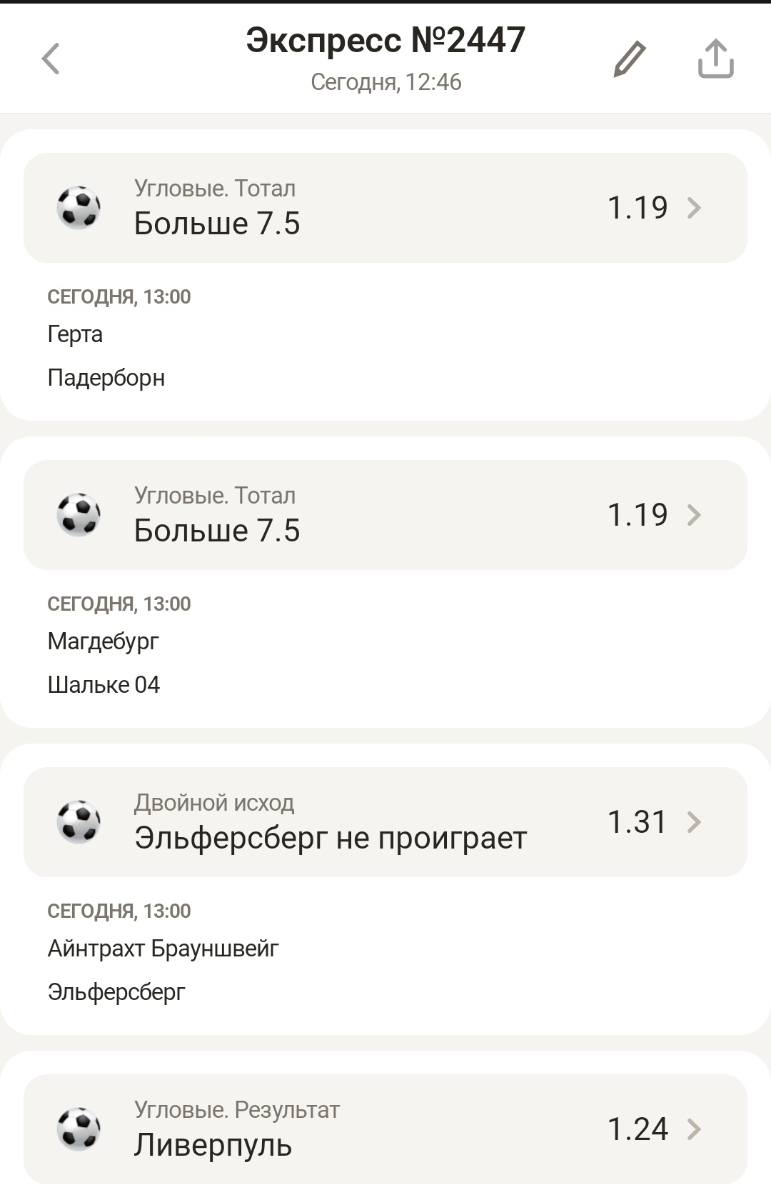Viewport: 771px width, 1200px height.
Task: Click soccer ball icon beside Ливерпуль
Action: (x=78, y=1129)
